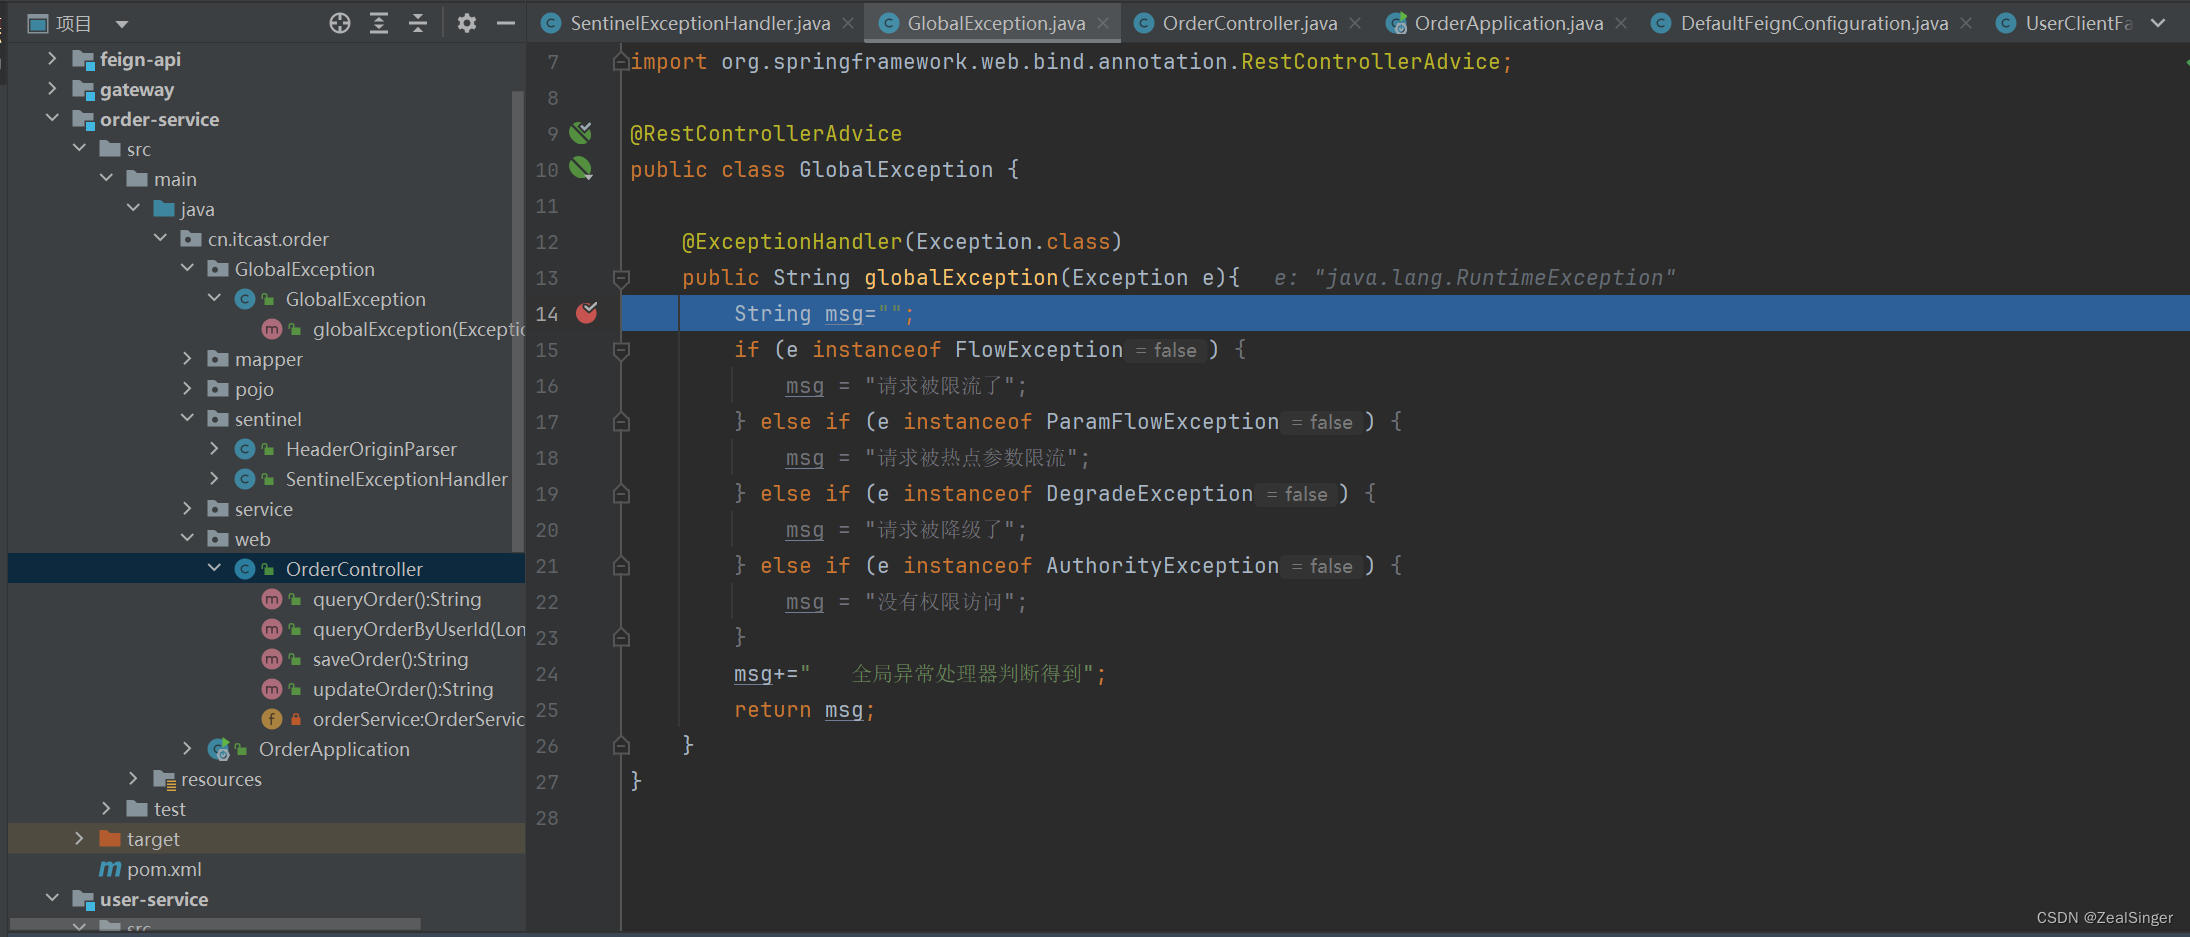Collapse the order-service folder in the tree
This screenshot has width=2190, height=937.
click(x=52, y=118)
